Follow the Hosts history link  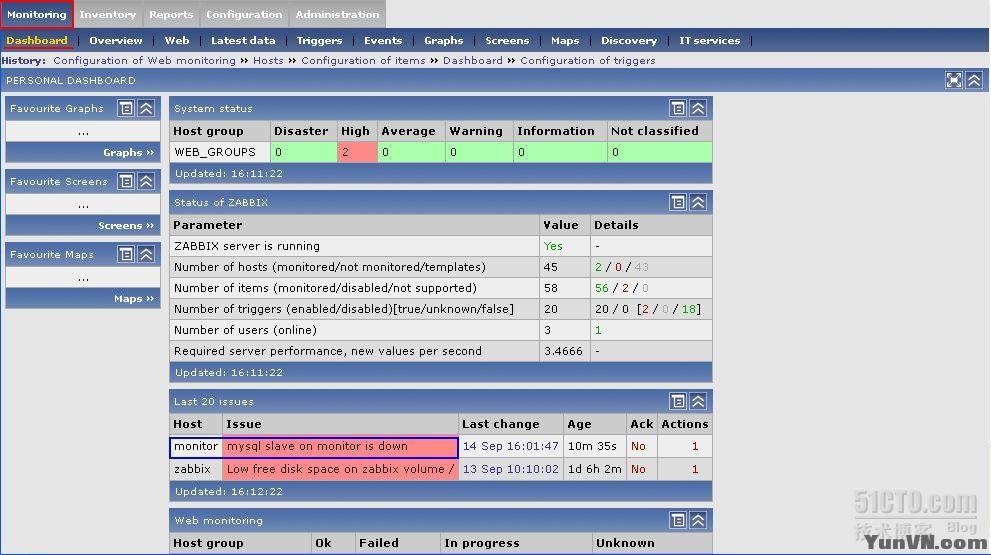(x=268, y=61)
